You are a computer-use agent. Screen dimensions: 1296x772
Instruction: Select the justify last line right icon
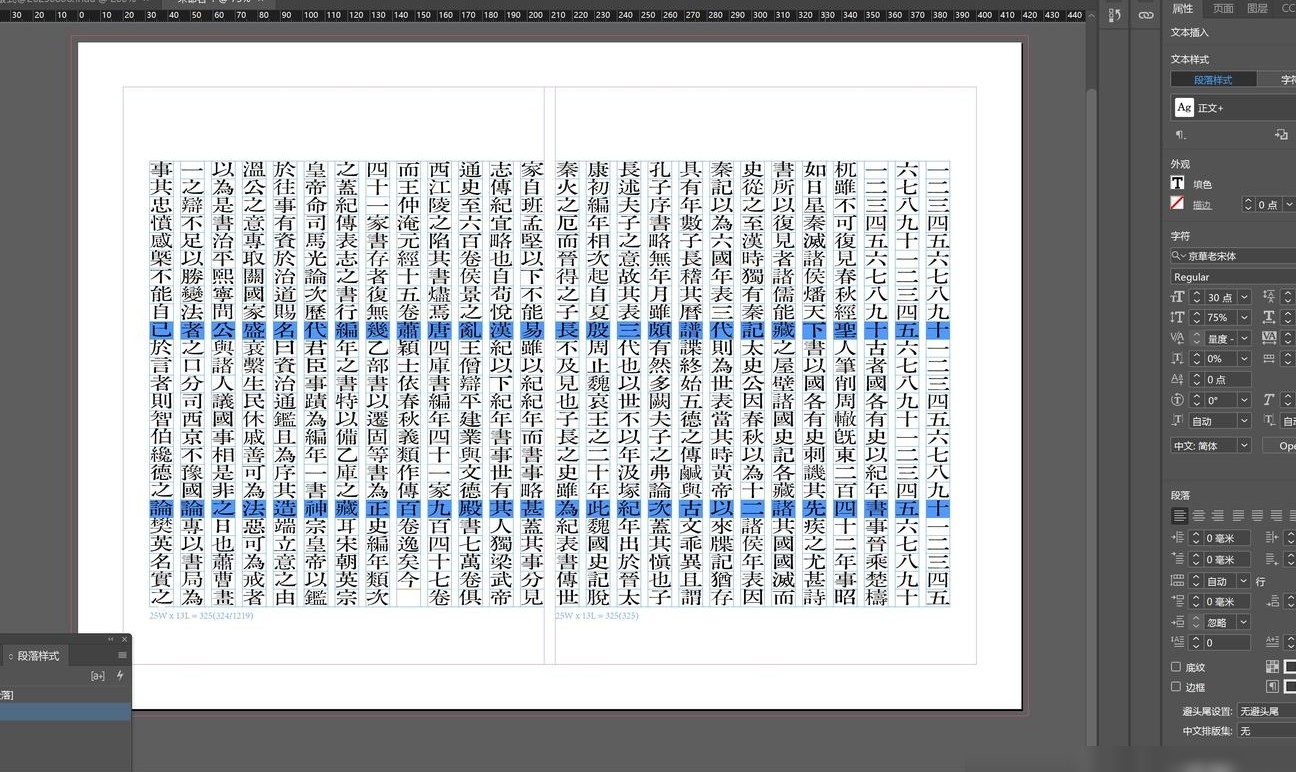point(1275,516)
